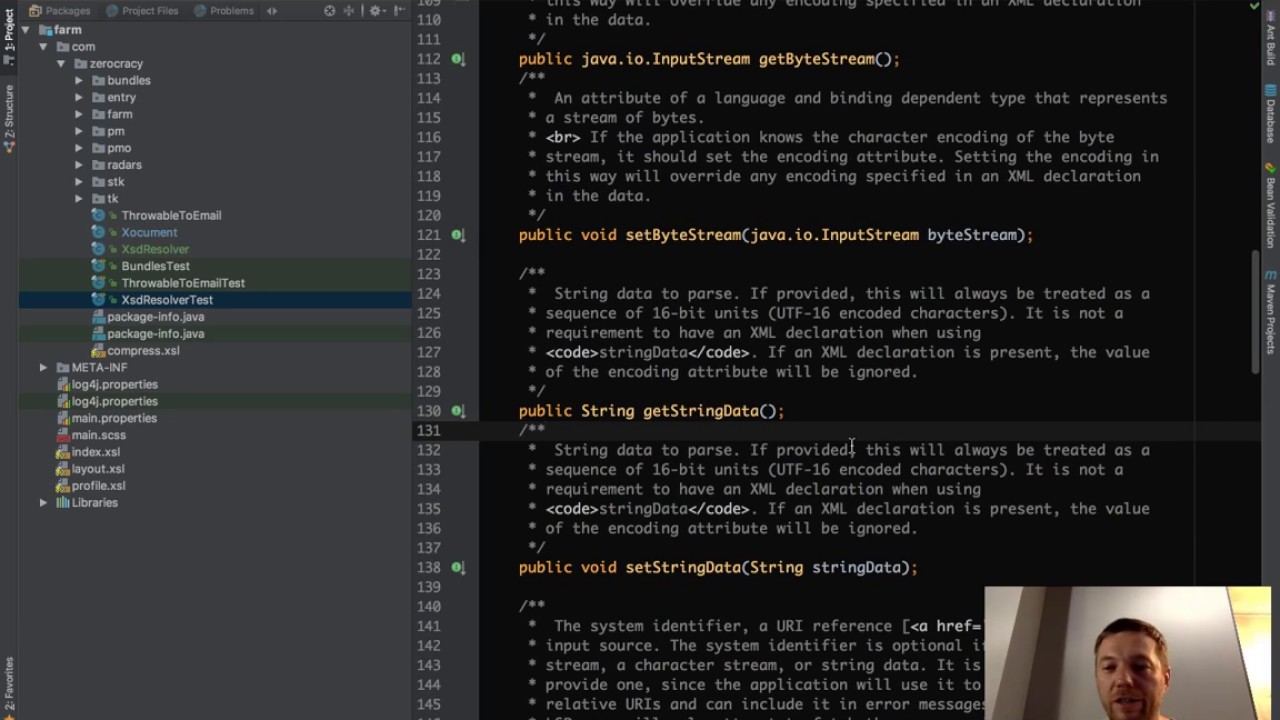
Task: Click the implementation gutter icon beside getByteStream
Action: point(457,59)
